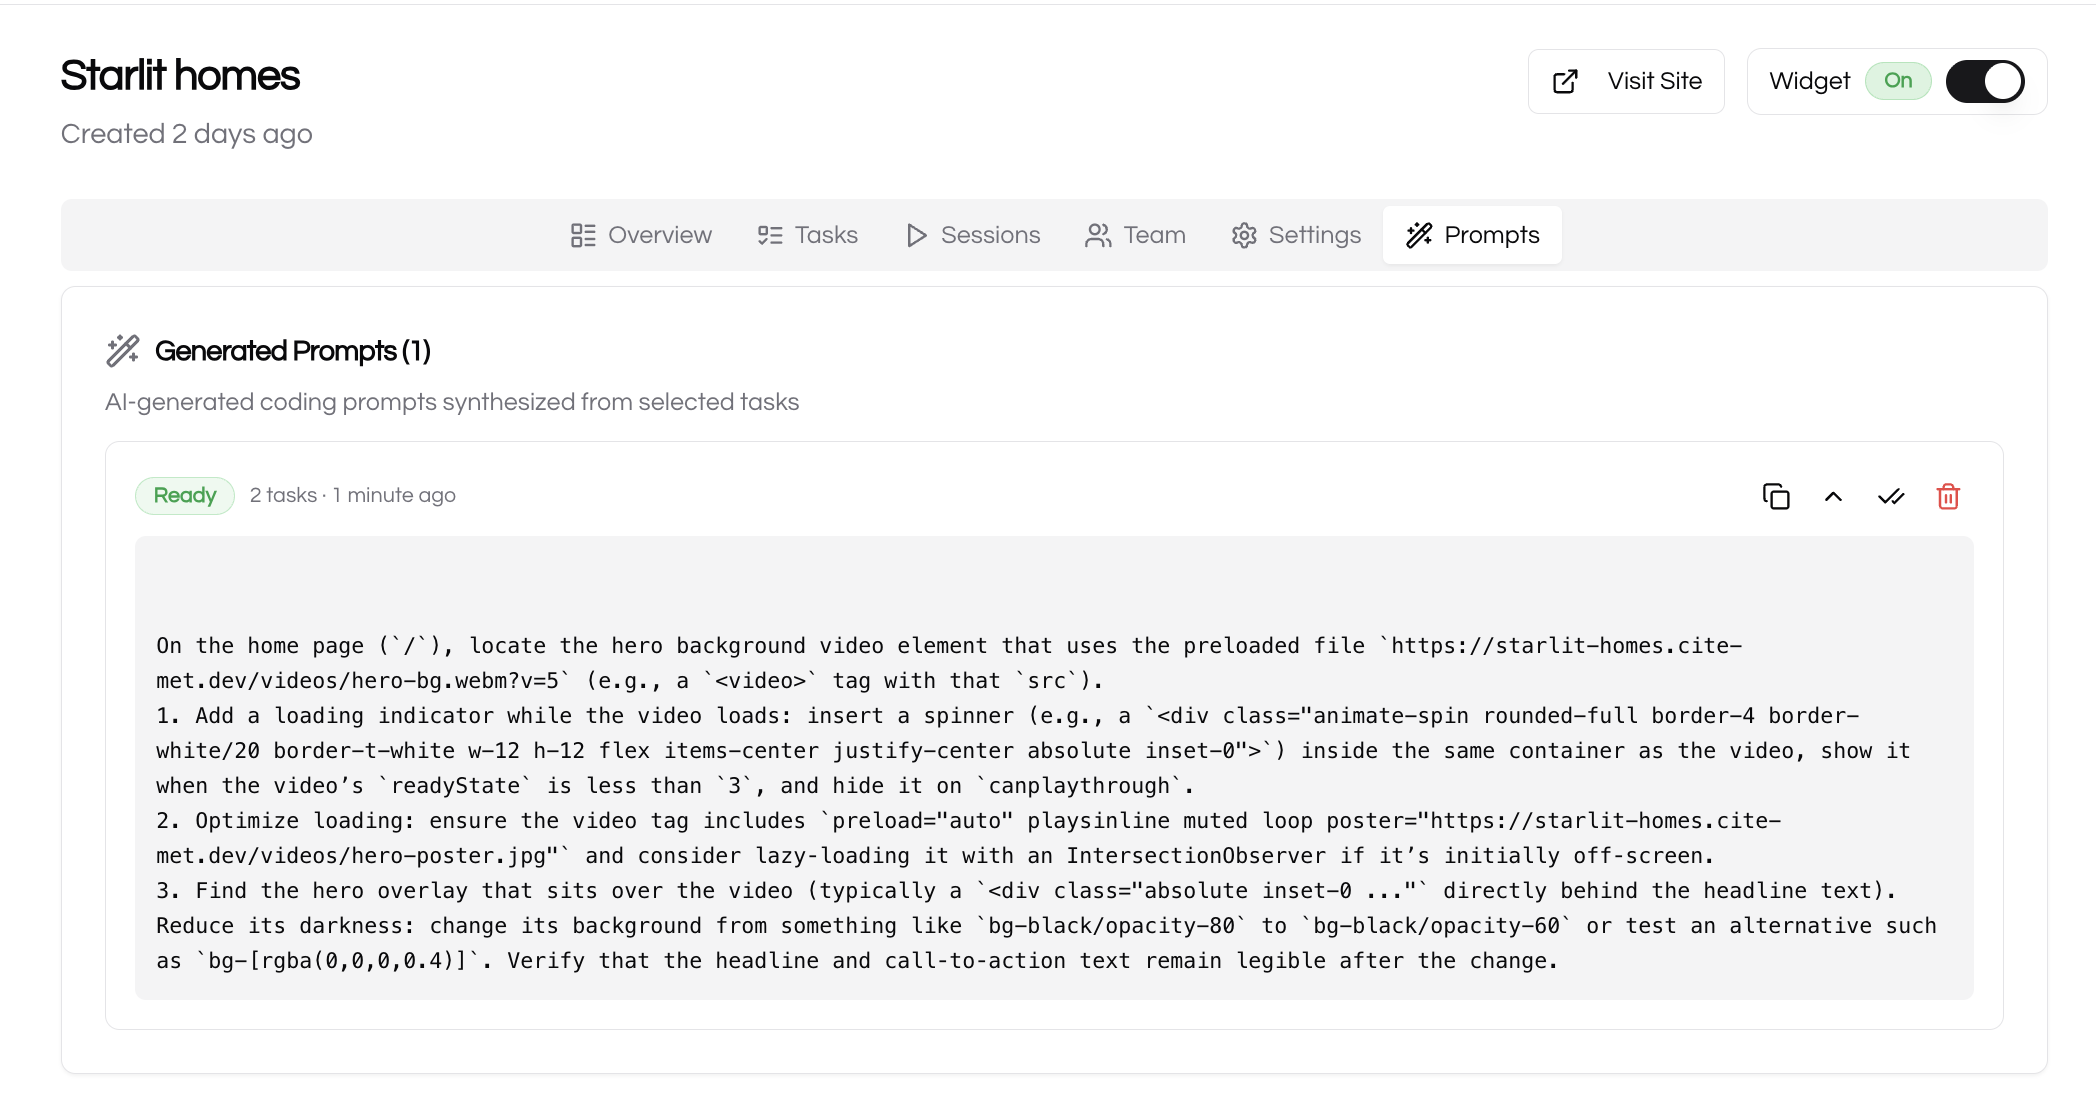Select the Prompts tab
2096x1116 pixels.
click(1472, 235)
